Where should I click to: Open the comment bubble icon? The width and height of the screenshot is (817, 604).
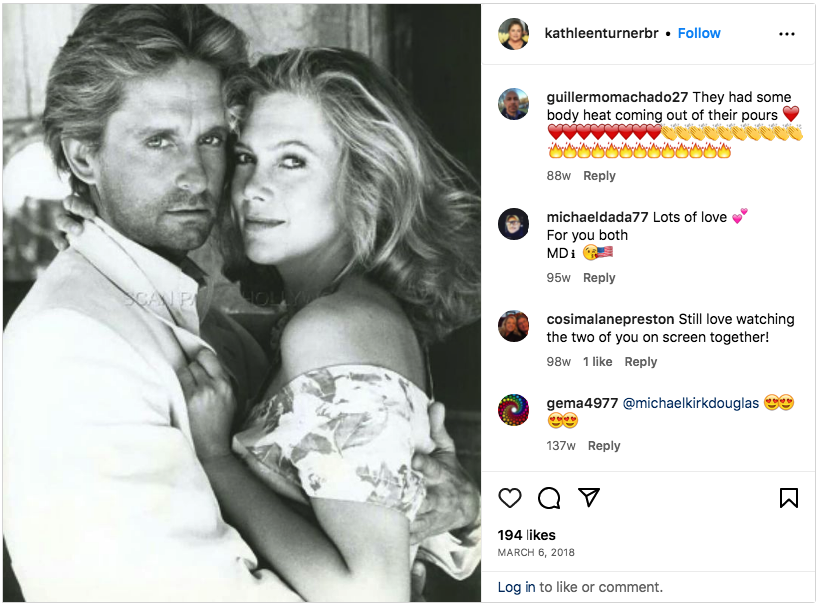(549, 498)
